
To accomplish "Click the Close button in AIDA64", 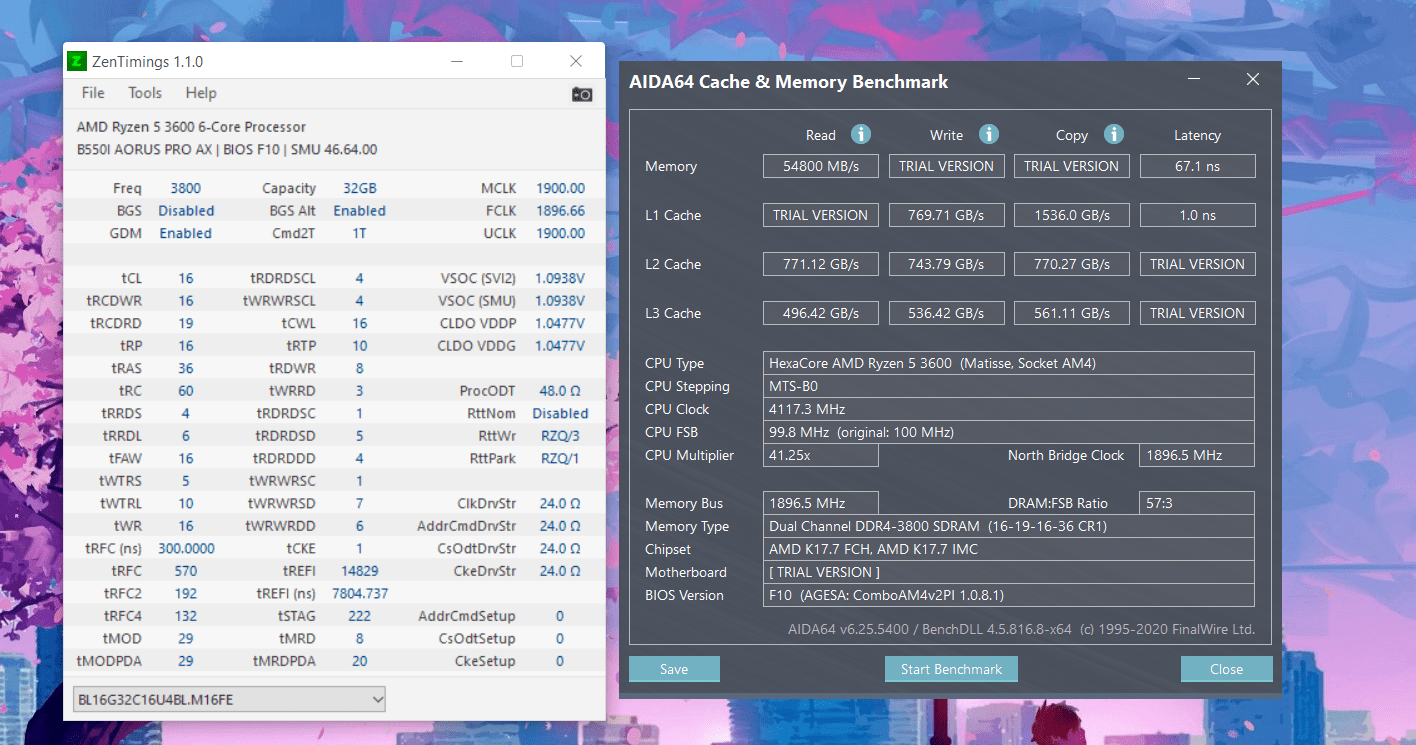I will coord(1226,669).
